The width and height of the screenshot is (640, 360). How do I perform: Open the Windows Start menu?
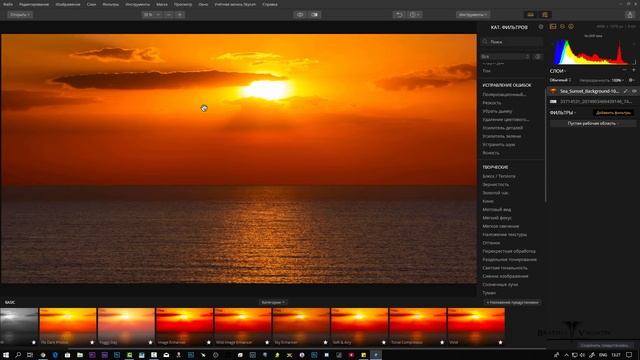(x=6, y=355)
